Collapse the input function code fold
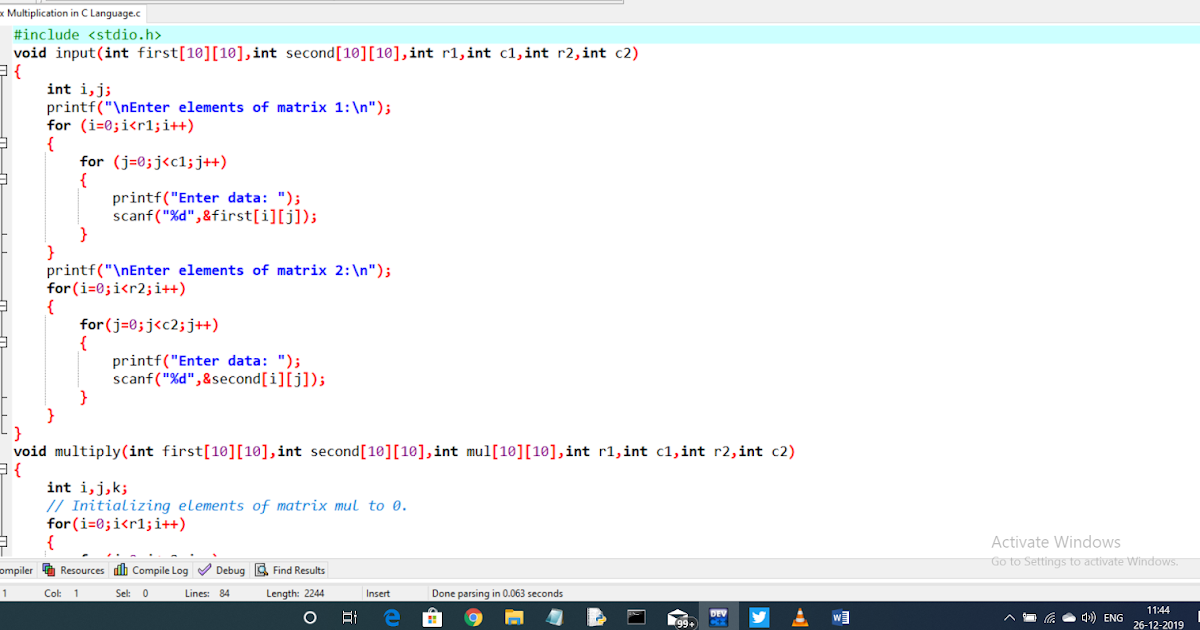The image size is (1200, 630). (x=4, y=70)
